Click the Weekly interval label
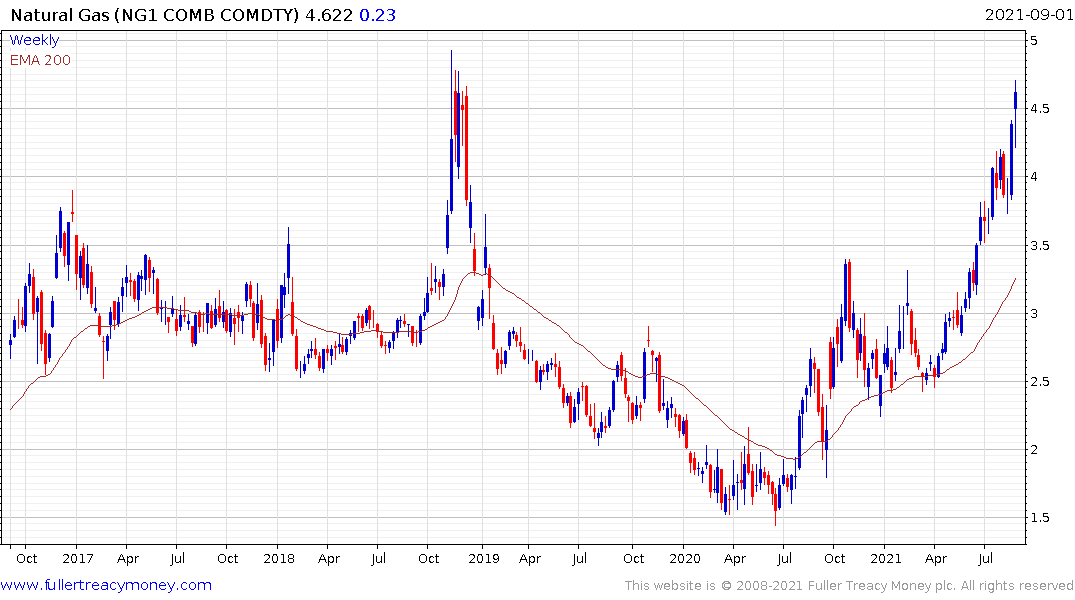 coord(34,40)
